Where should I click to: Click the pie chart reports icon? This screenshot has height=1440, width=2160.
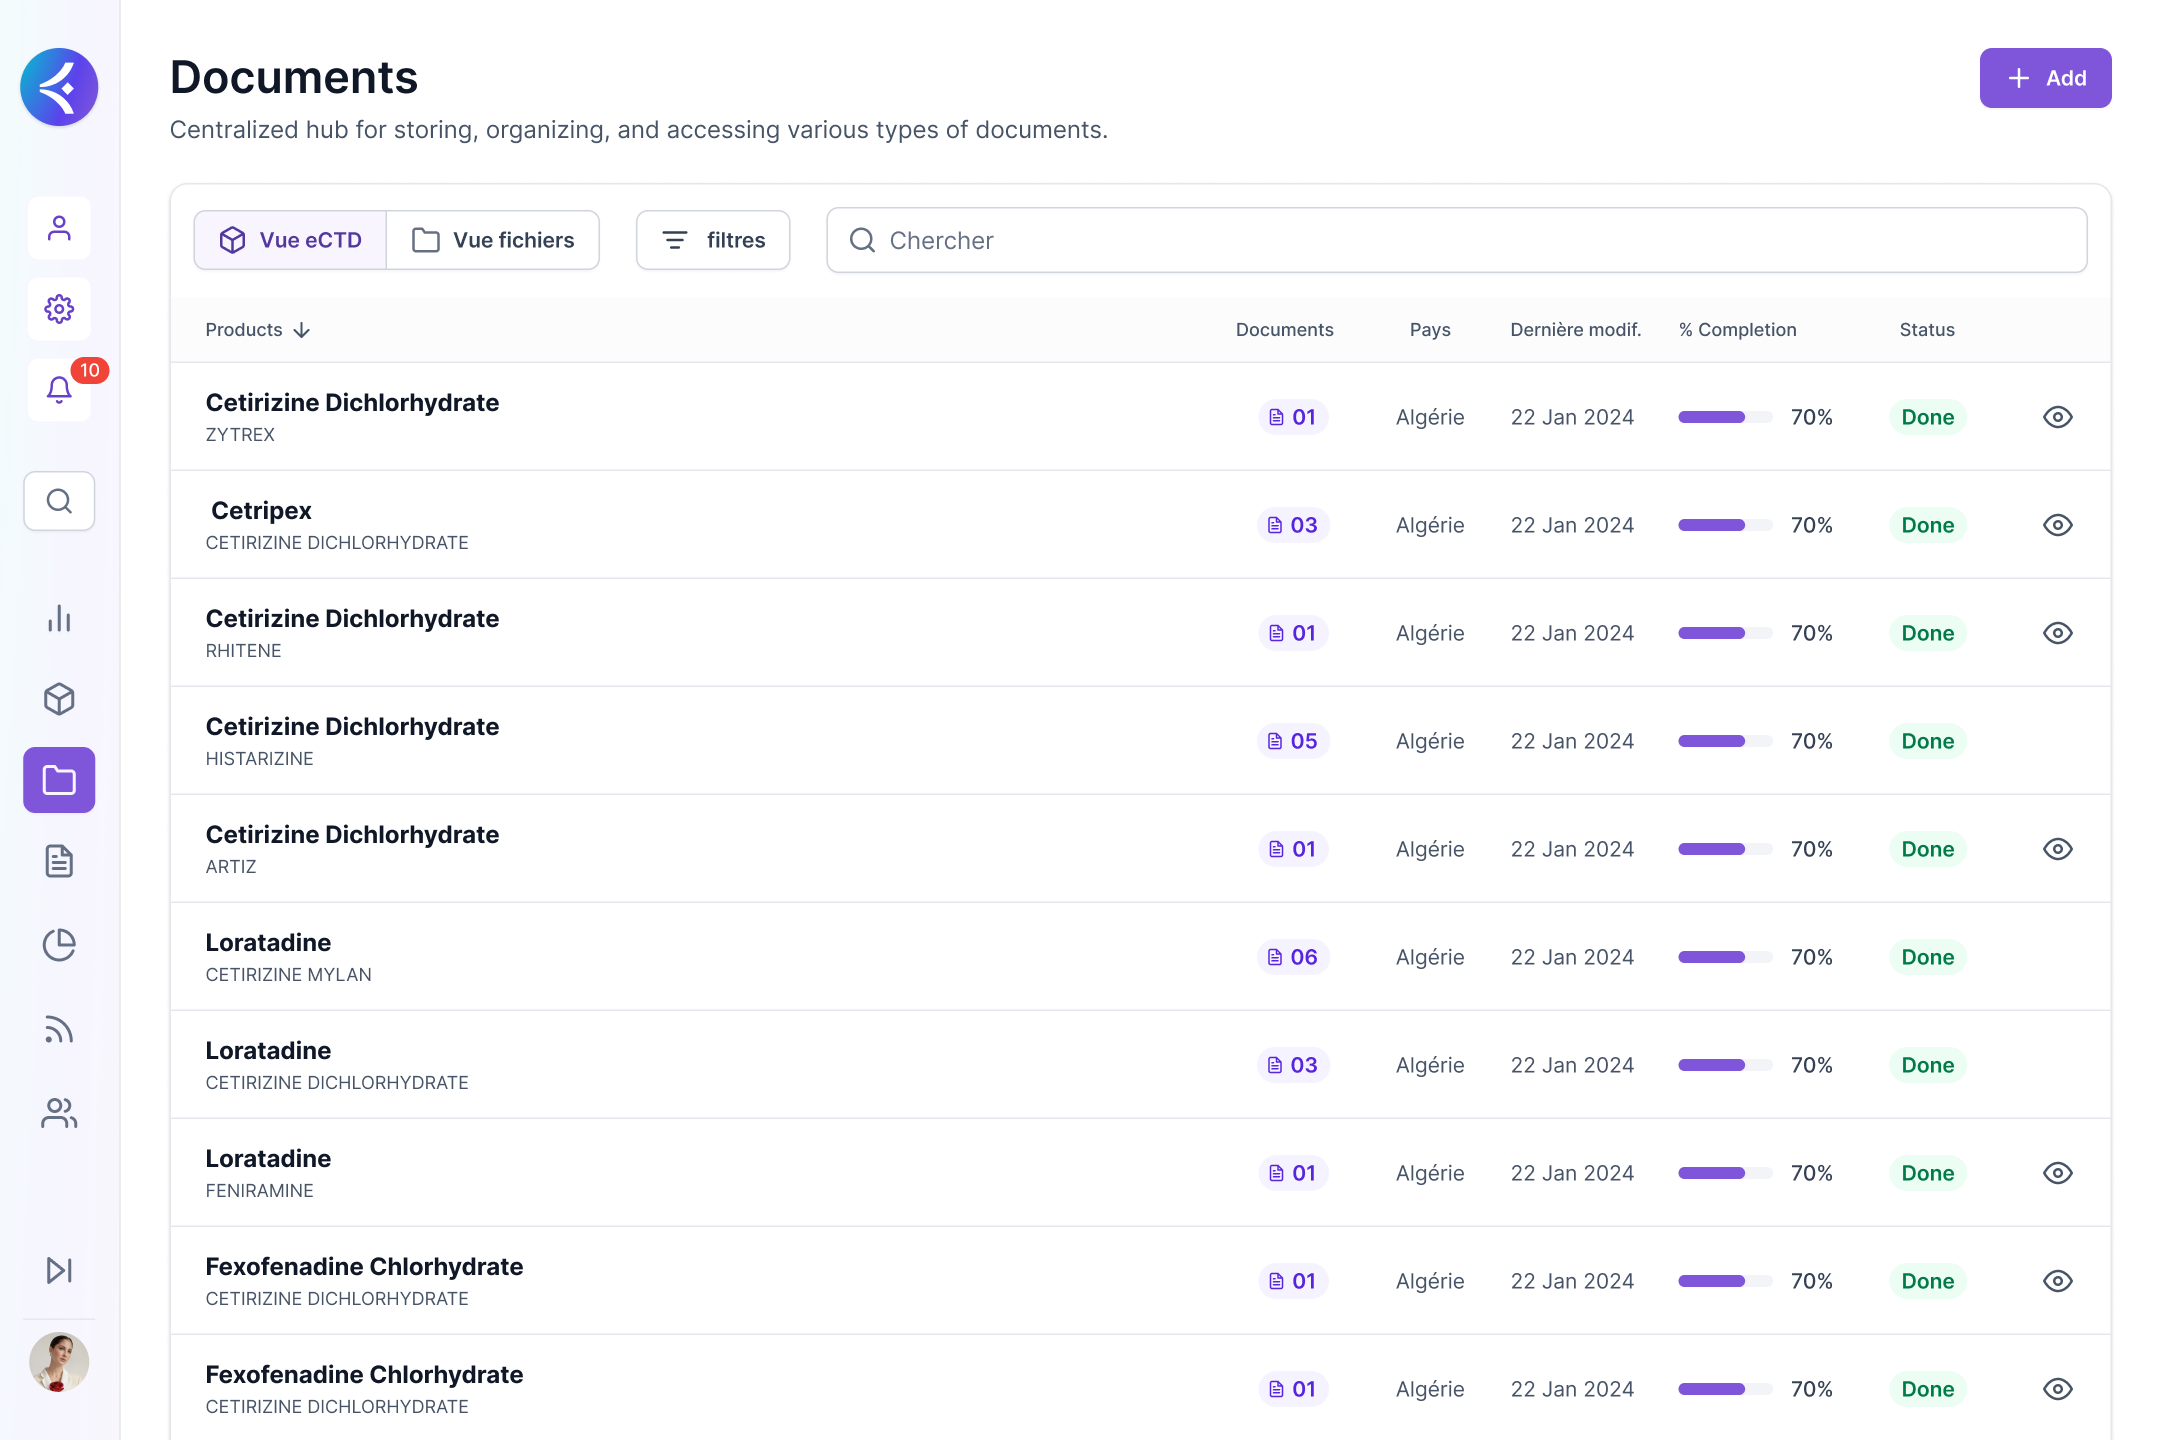coord(60,945)
